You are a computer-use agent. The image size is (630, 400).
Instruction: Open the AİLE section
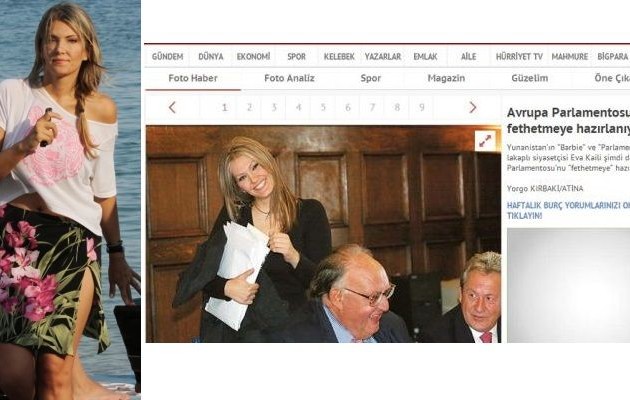coord(468,57)
